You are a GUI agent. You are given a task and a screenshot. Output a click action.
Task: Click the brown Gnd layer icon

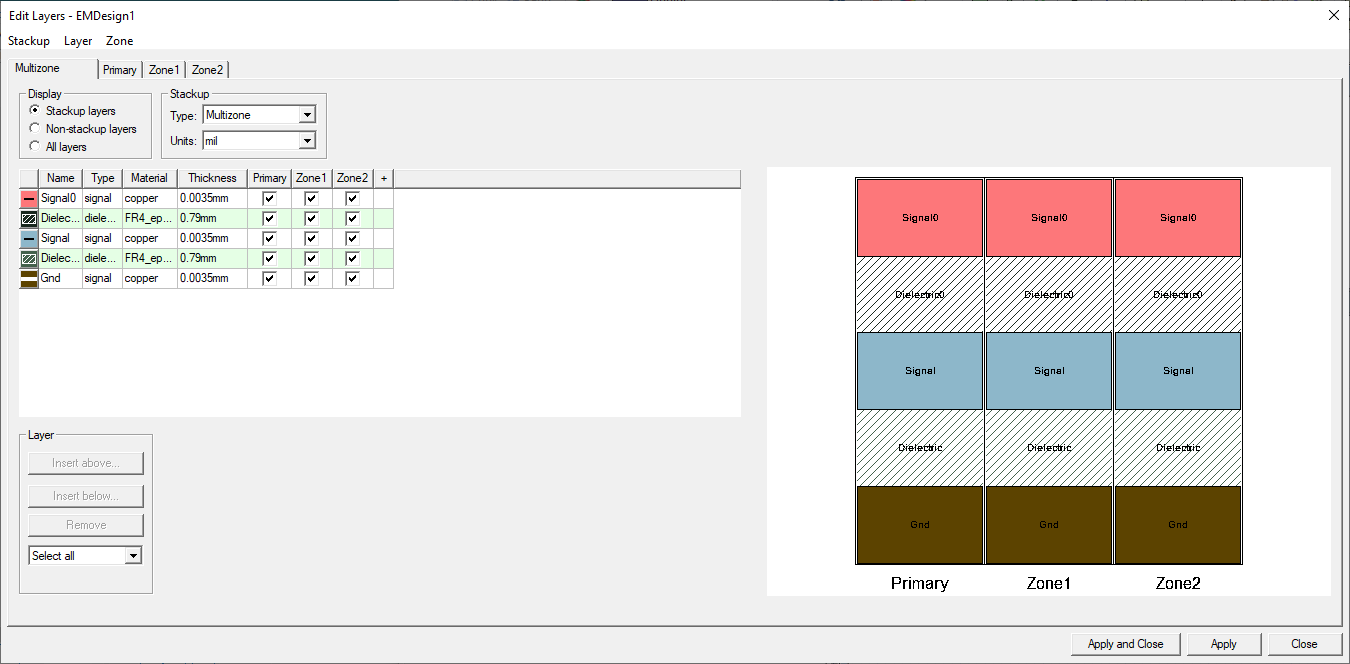pos(30,278)
